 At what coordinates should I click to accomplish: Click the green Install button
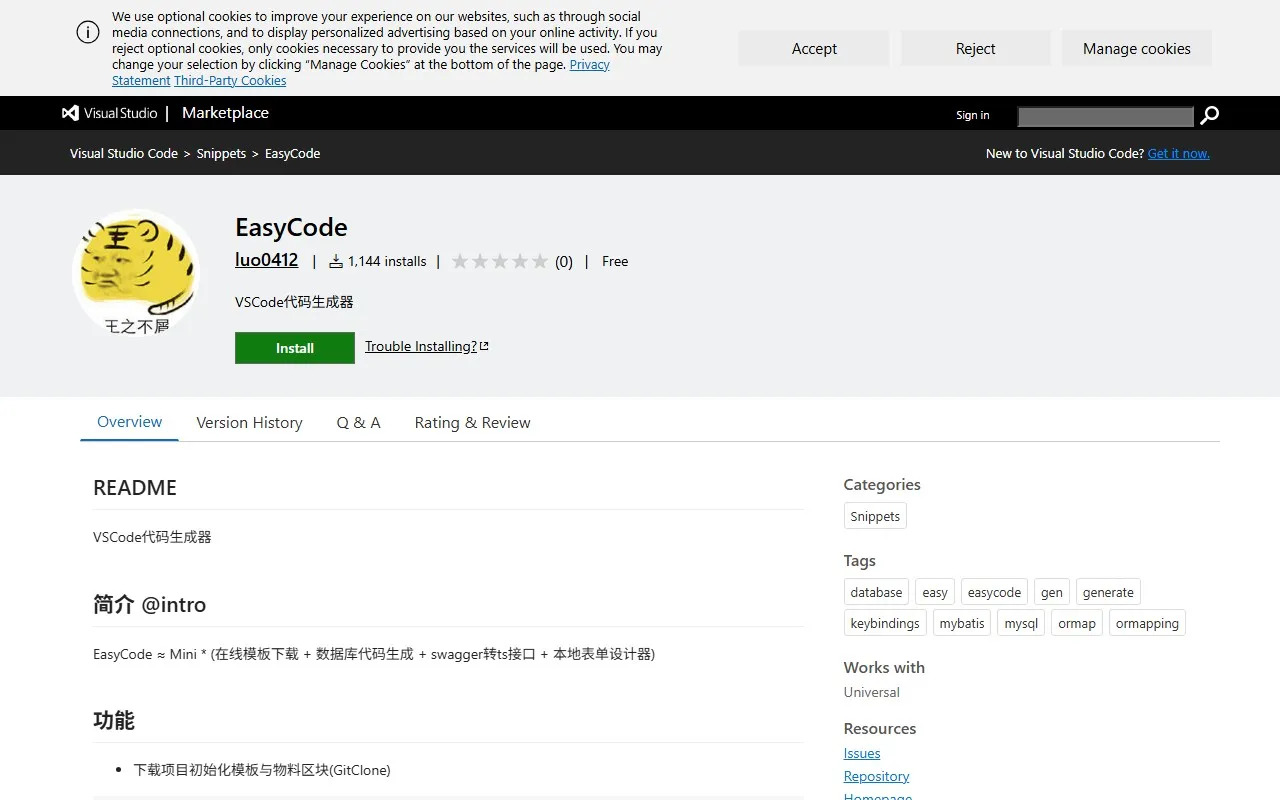coord(294,347)
